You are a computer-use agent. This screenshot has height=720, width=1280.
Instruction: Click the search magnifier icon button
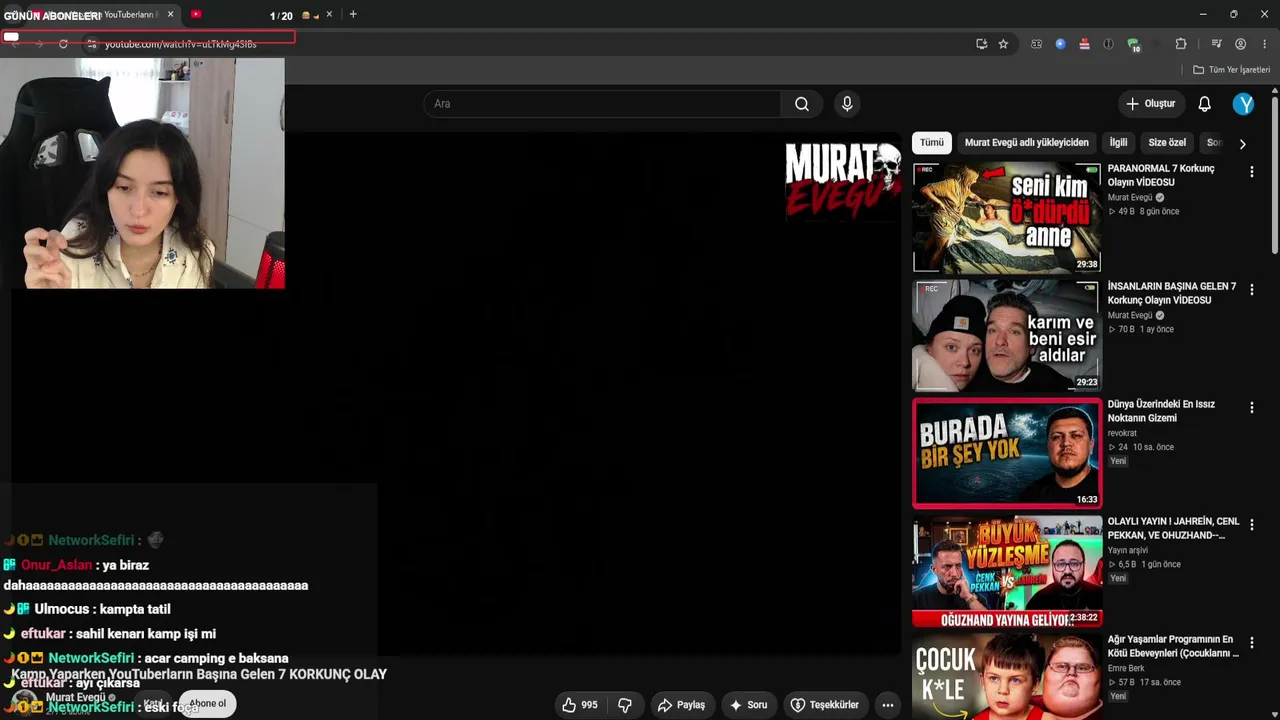coord(802,104)
